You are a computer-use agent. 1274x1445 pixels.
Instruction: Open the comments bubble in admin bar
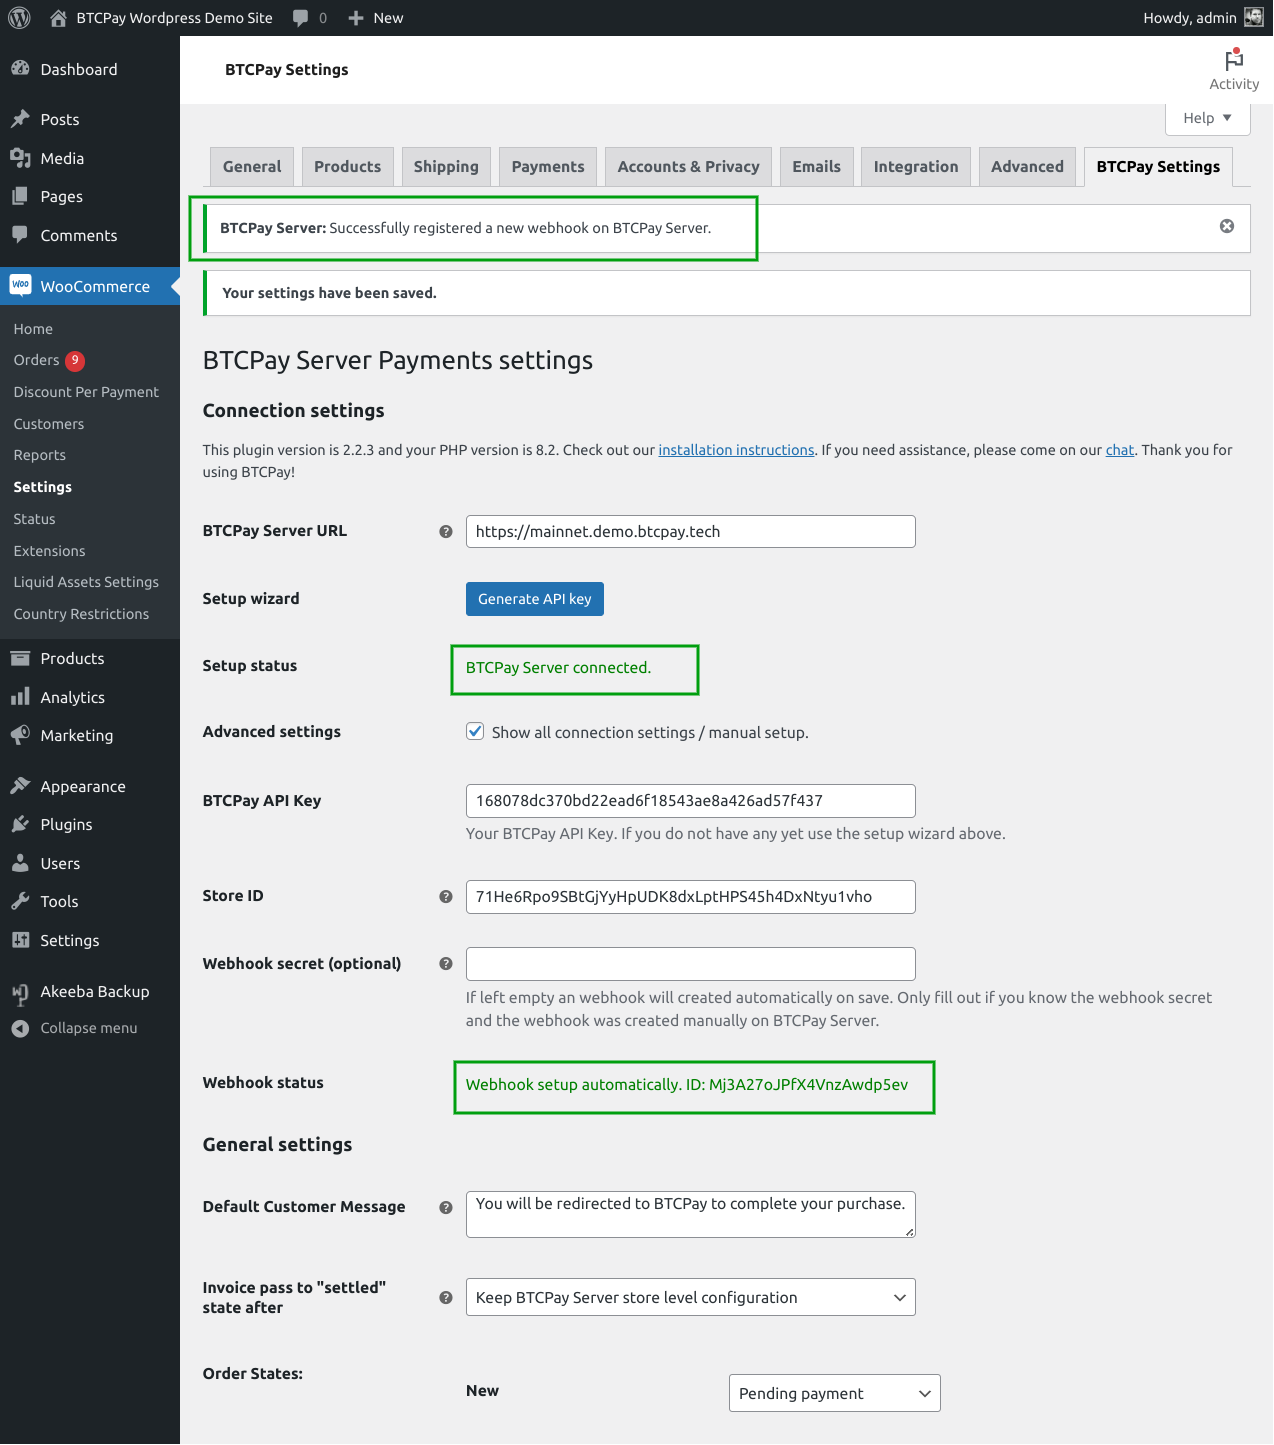click(x=300, y=18)
